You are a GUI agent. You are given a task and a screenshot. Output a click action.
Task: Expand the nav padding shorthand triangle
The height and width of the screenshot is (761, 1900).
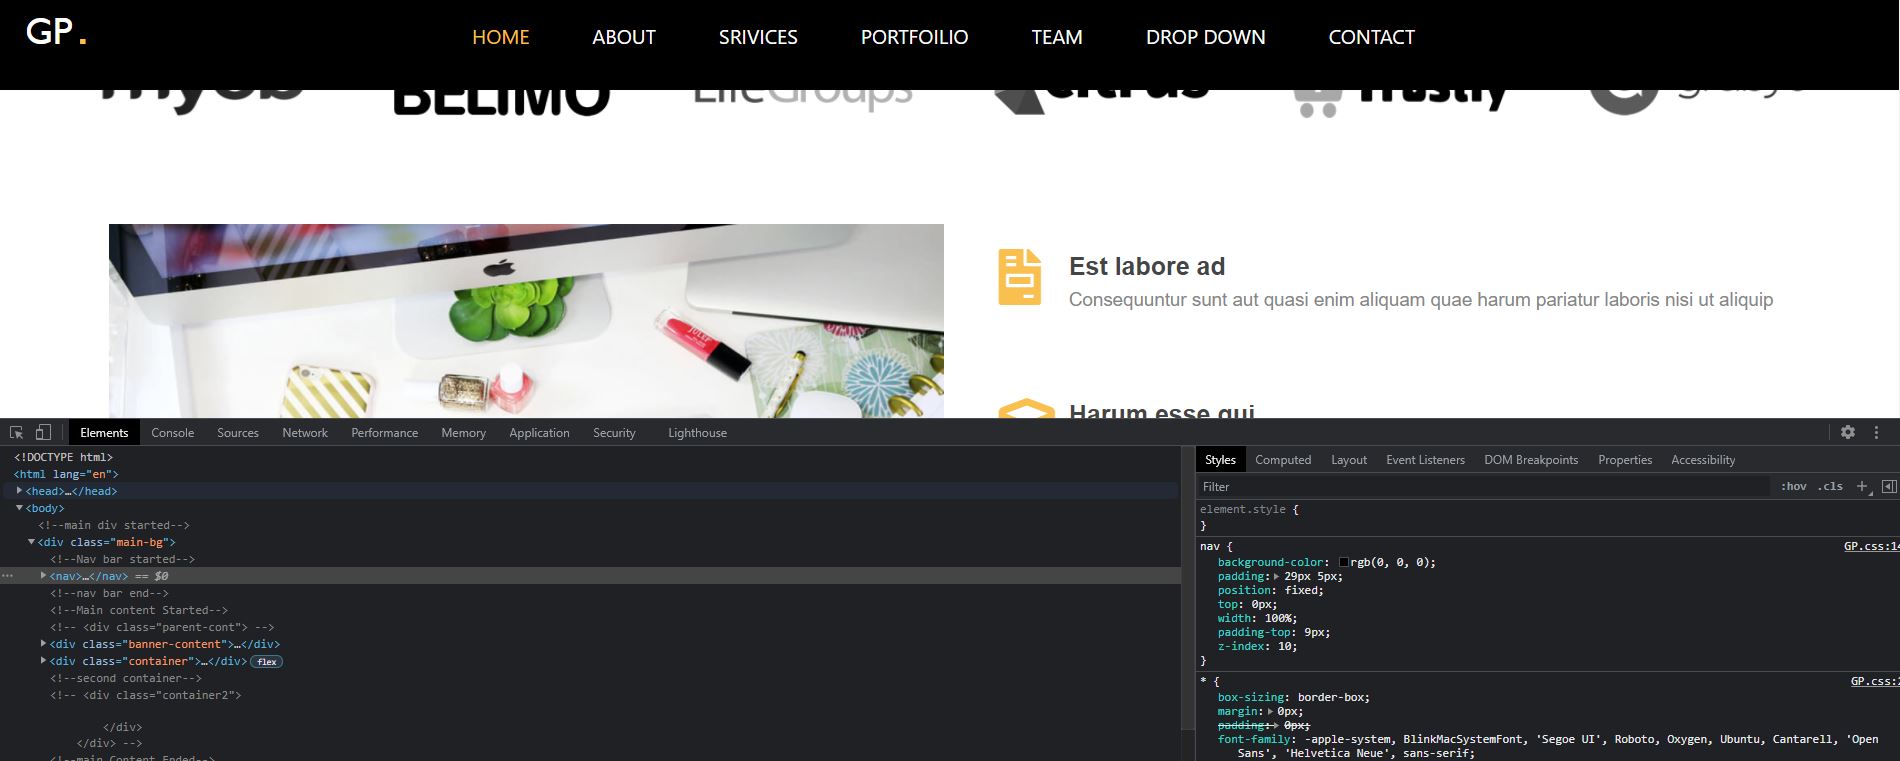coord(1276,576)
